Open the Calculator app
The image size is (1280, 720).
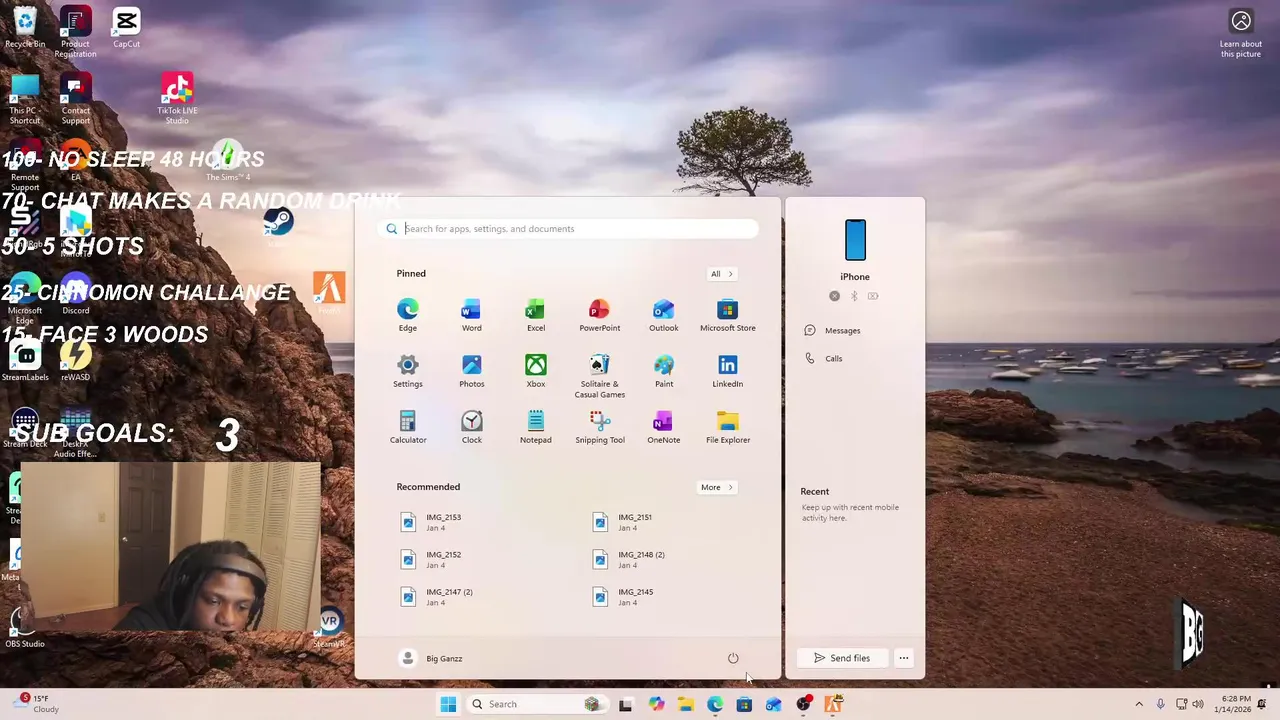(x=408, y=427)
